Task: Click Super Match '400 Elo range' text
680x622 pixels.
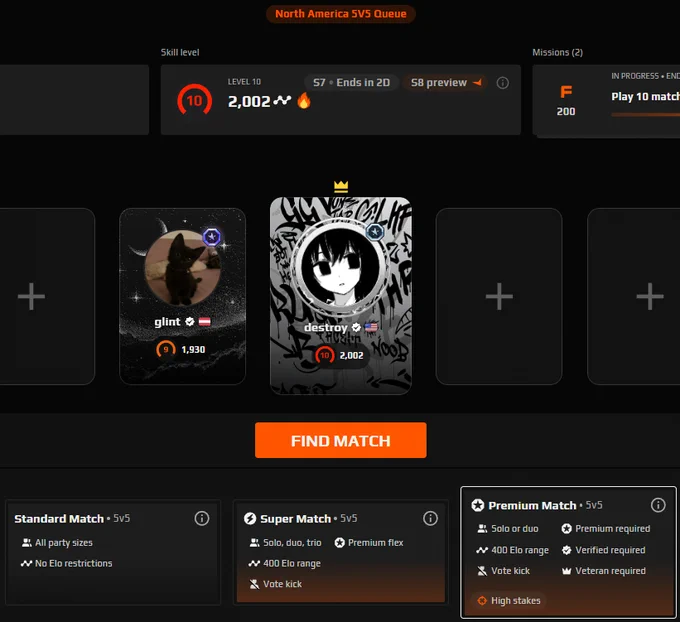Action: [292, 563]
